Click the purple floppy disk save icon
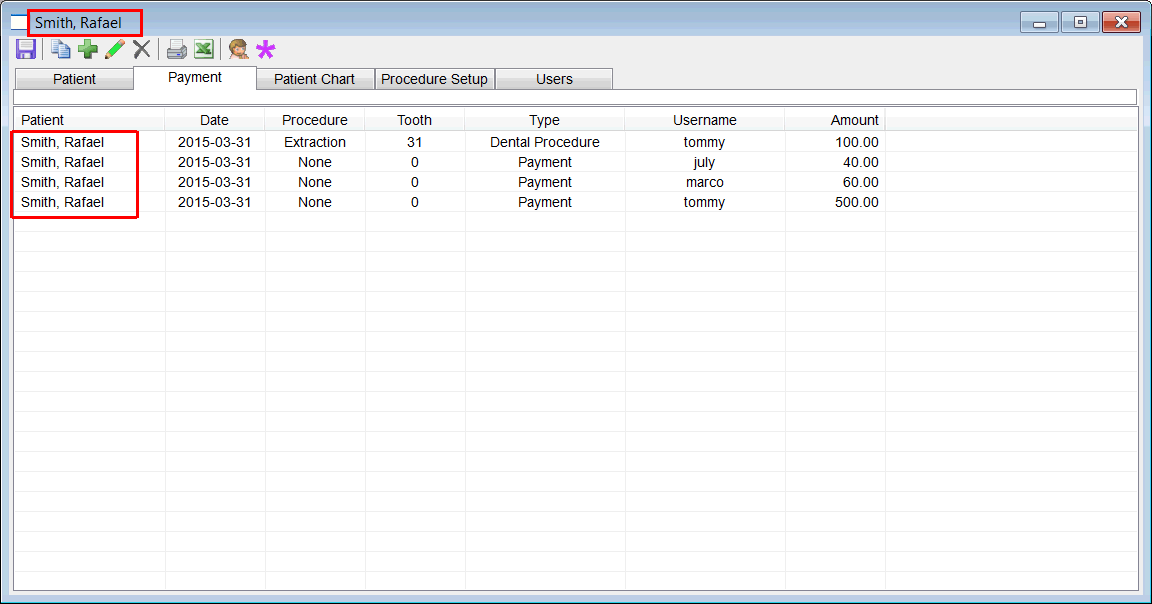The image size is (1152, 604). pos(26,49)
